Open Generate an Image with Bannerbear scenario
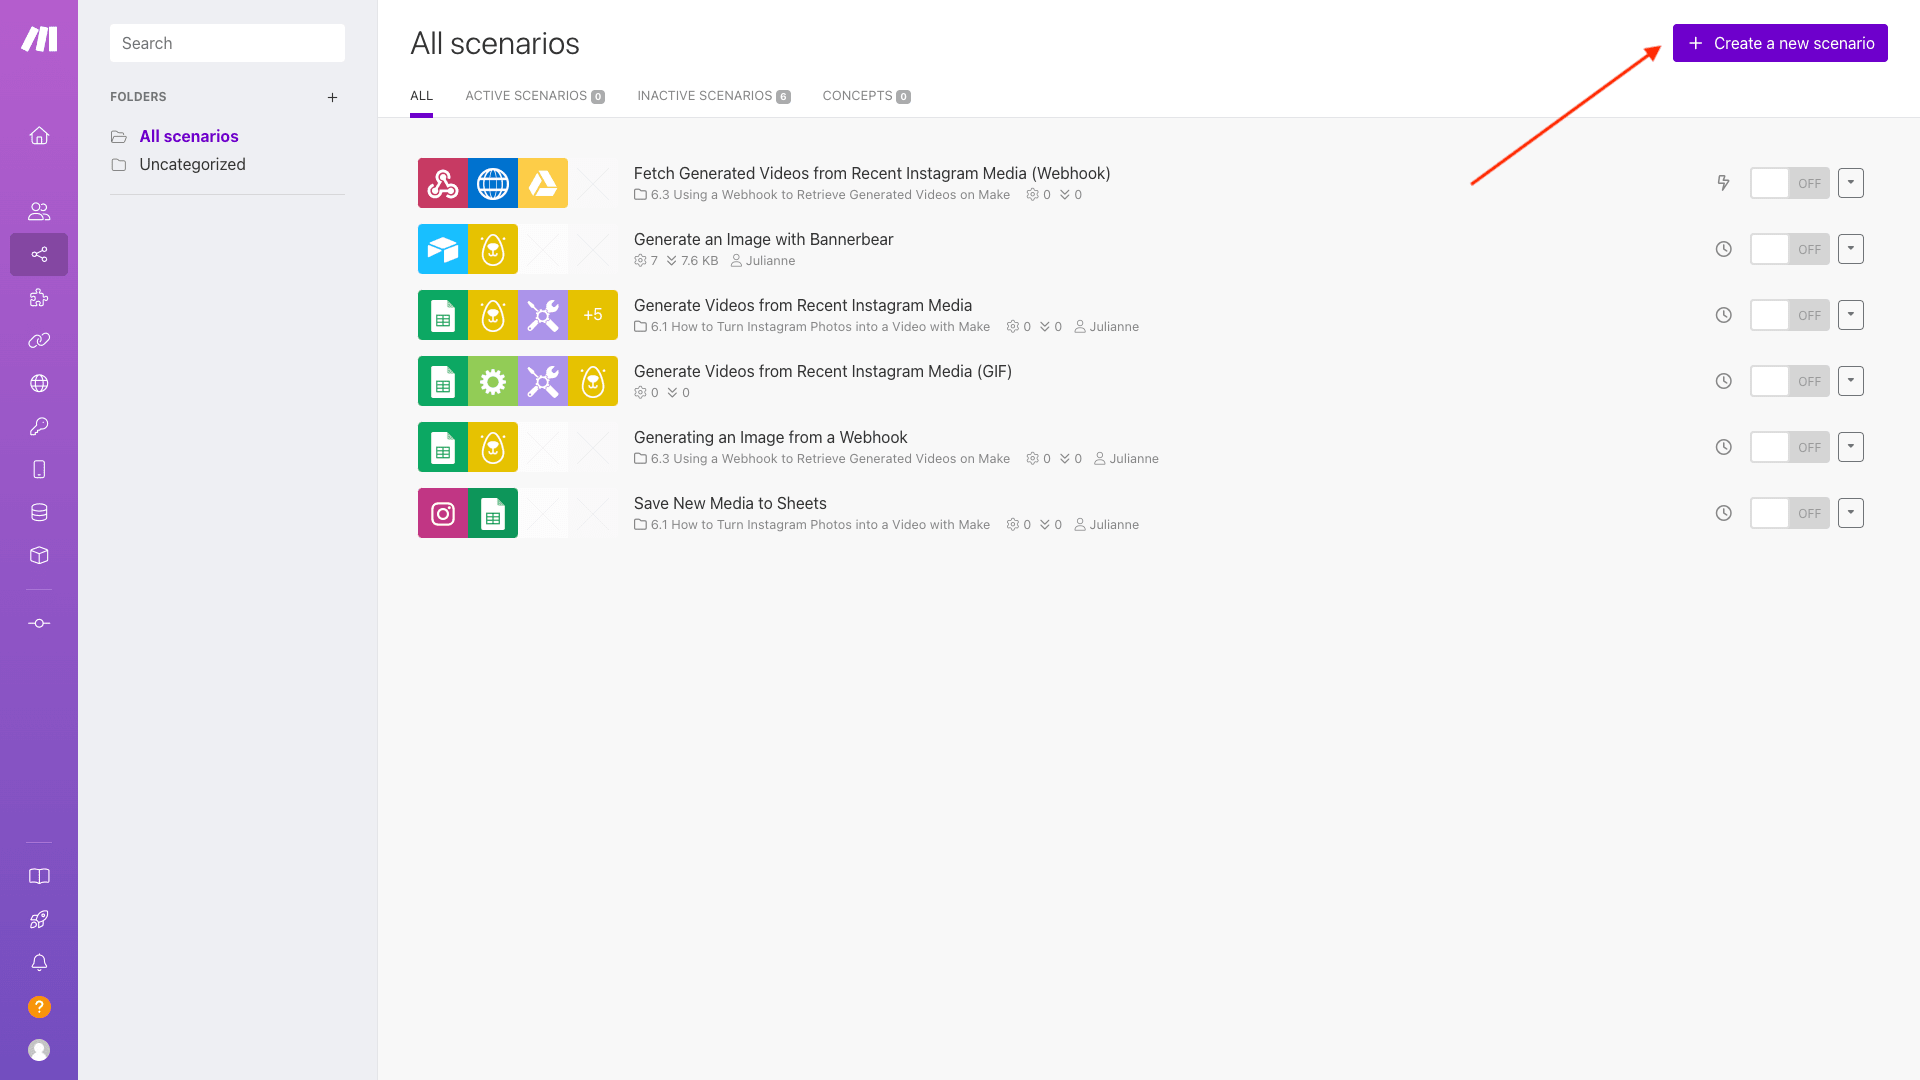Image resolution: width=1920 pixels, height=1080 pixels. click(763, 239)
